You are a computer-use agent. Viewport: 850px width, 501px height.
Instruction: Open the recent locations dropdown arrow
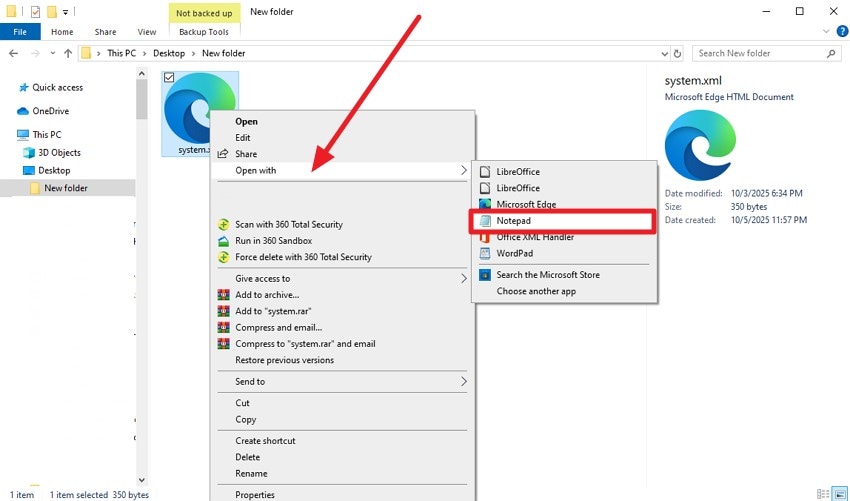coord(53,53)
